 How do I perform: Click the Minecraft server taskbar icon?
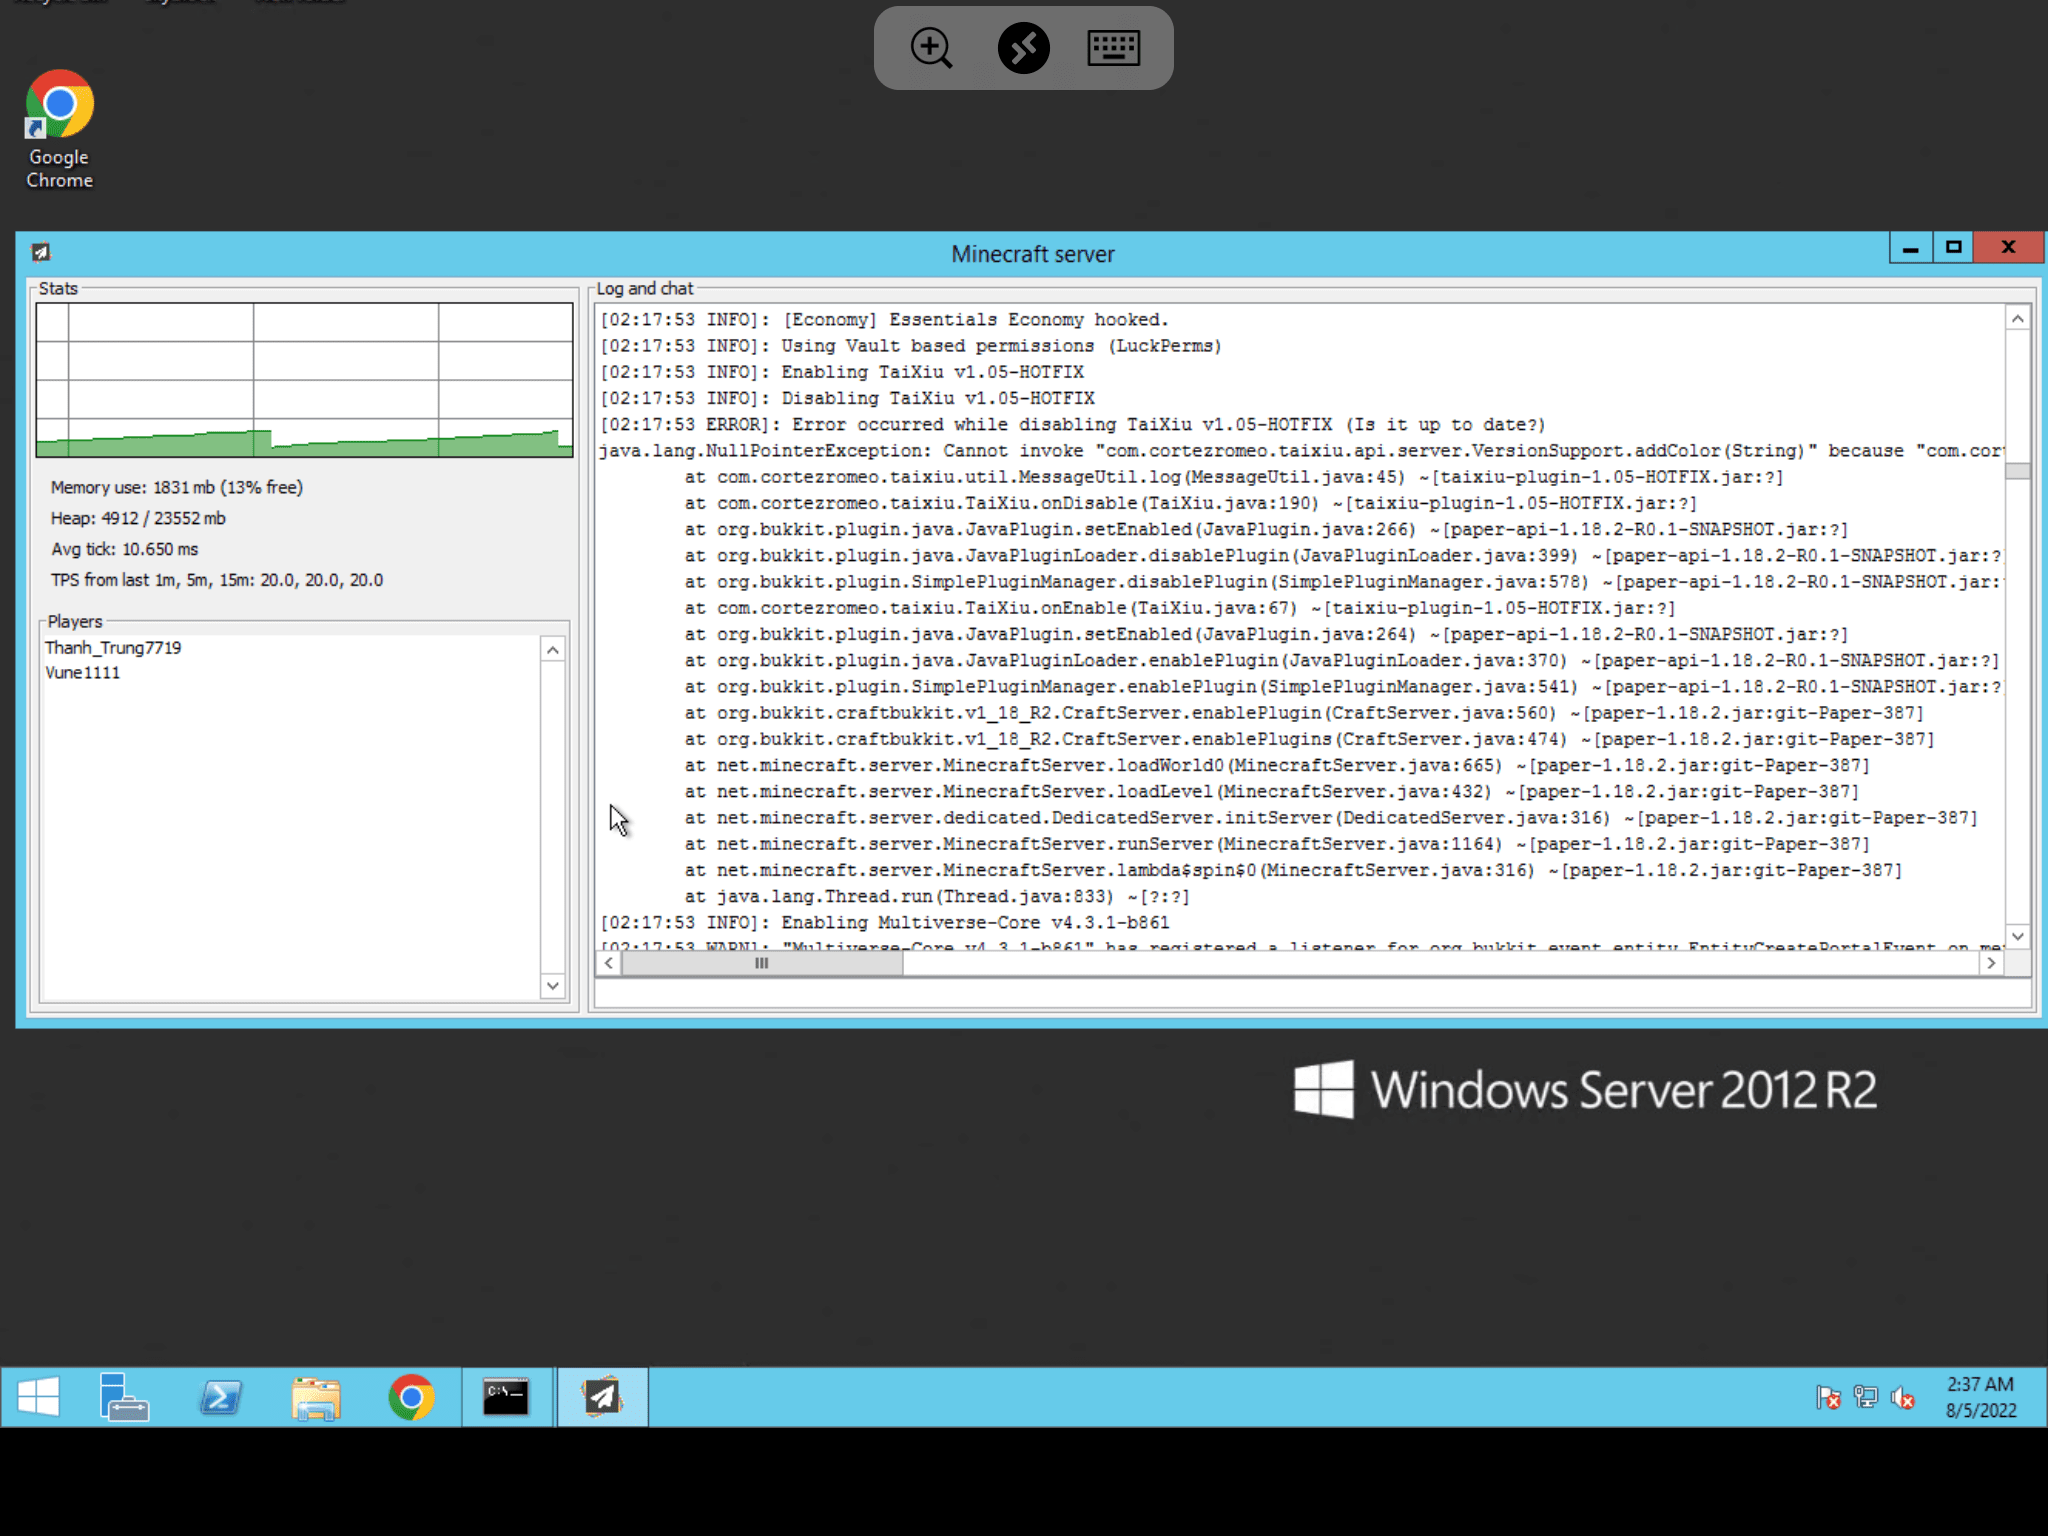click(x=602, y=1397)
